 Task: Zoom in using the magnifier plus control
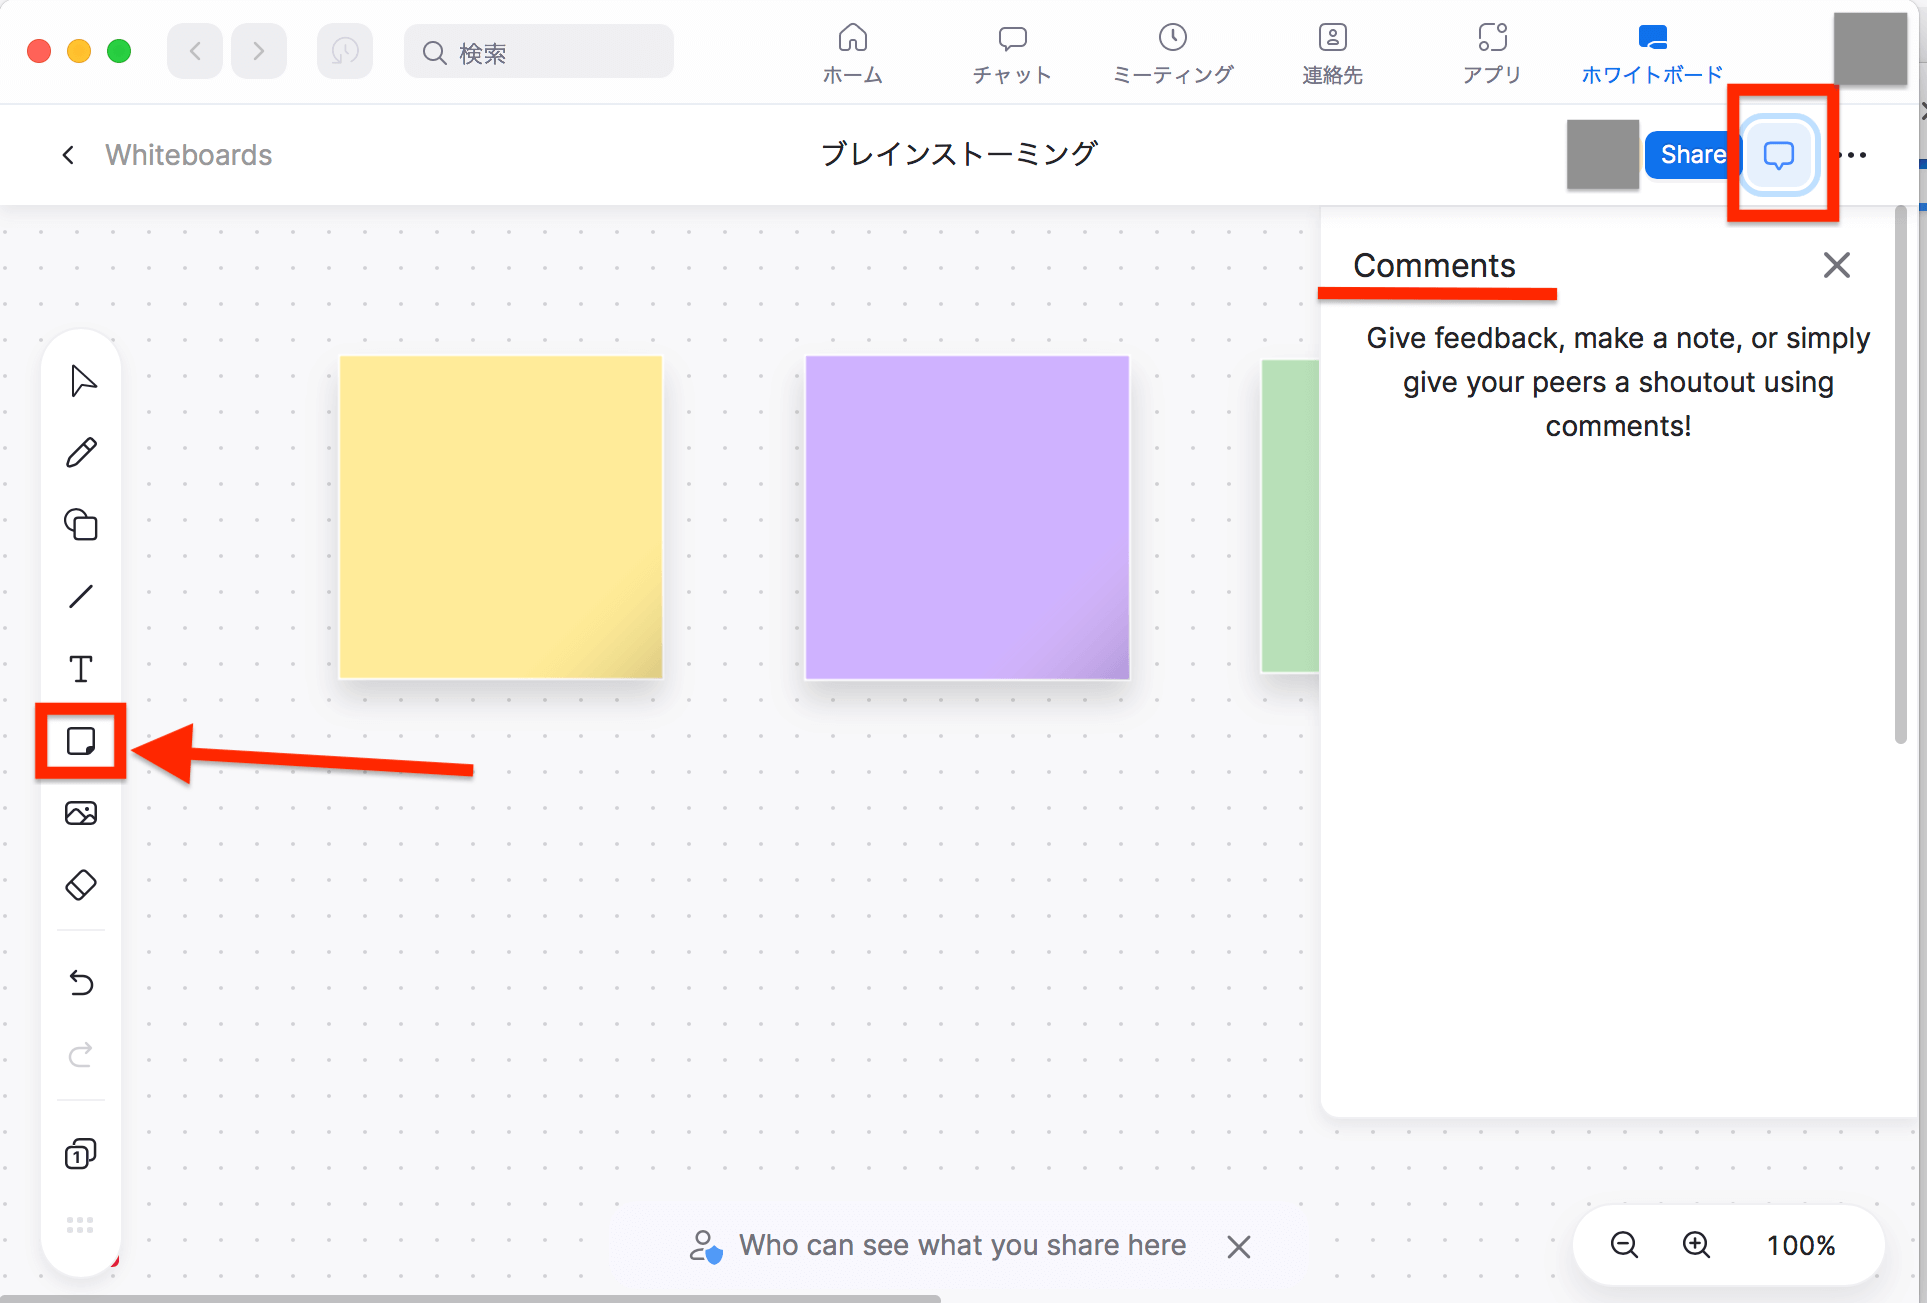pyautogui.click(x=1695, y=1245)
